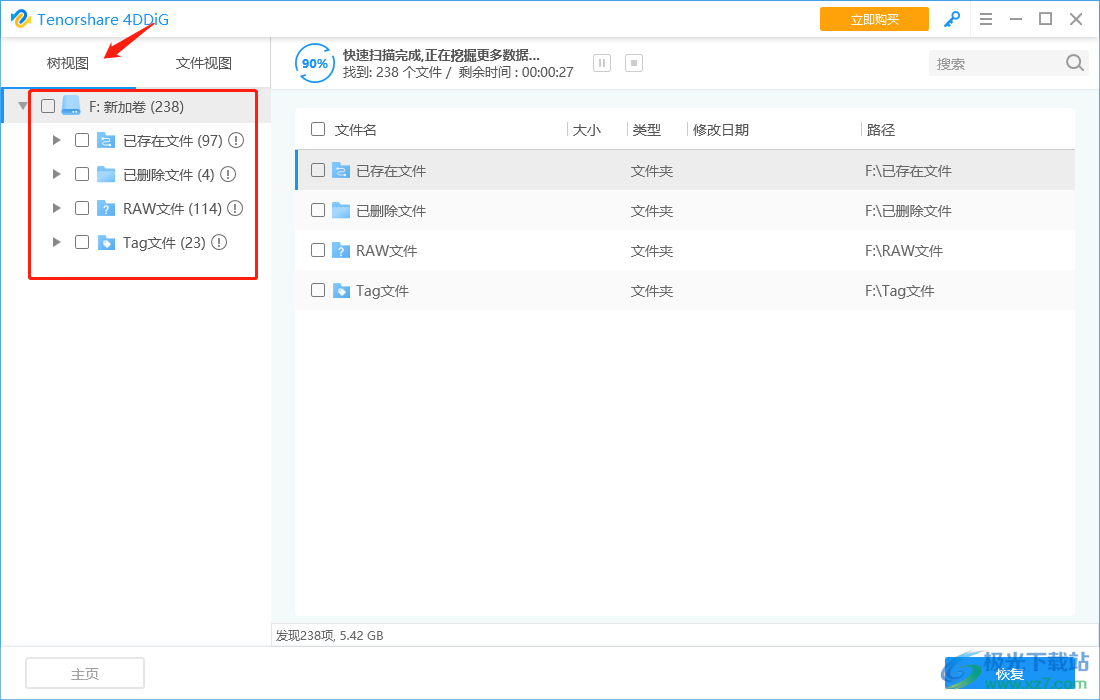Click the 90% scan progress circle
Screen dimensions: 1100x700
click(x=314, y=63)
